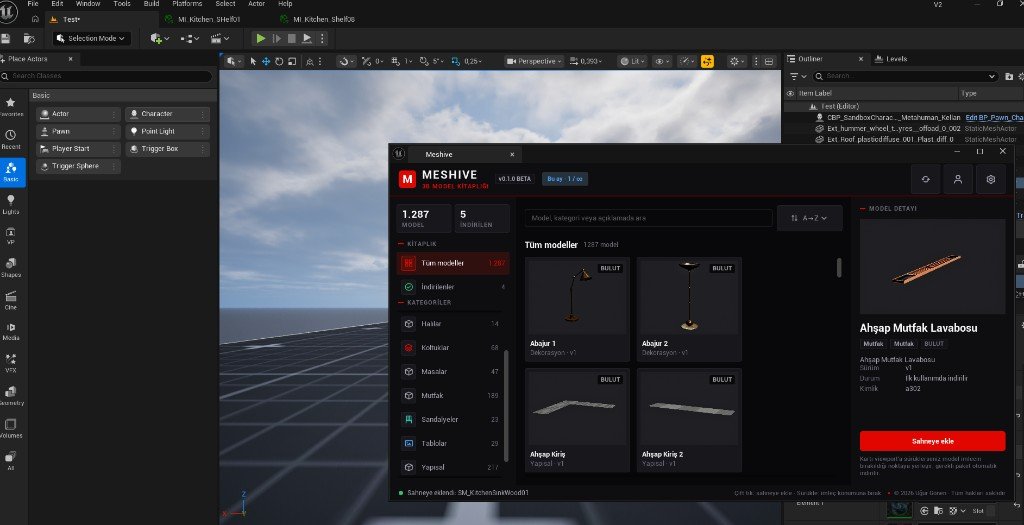The height and width of the screenshot is (525, 1024).
Task: Open play options three-dot menu
Action: pos(322,39)
